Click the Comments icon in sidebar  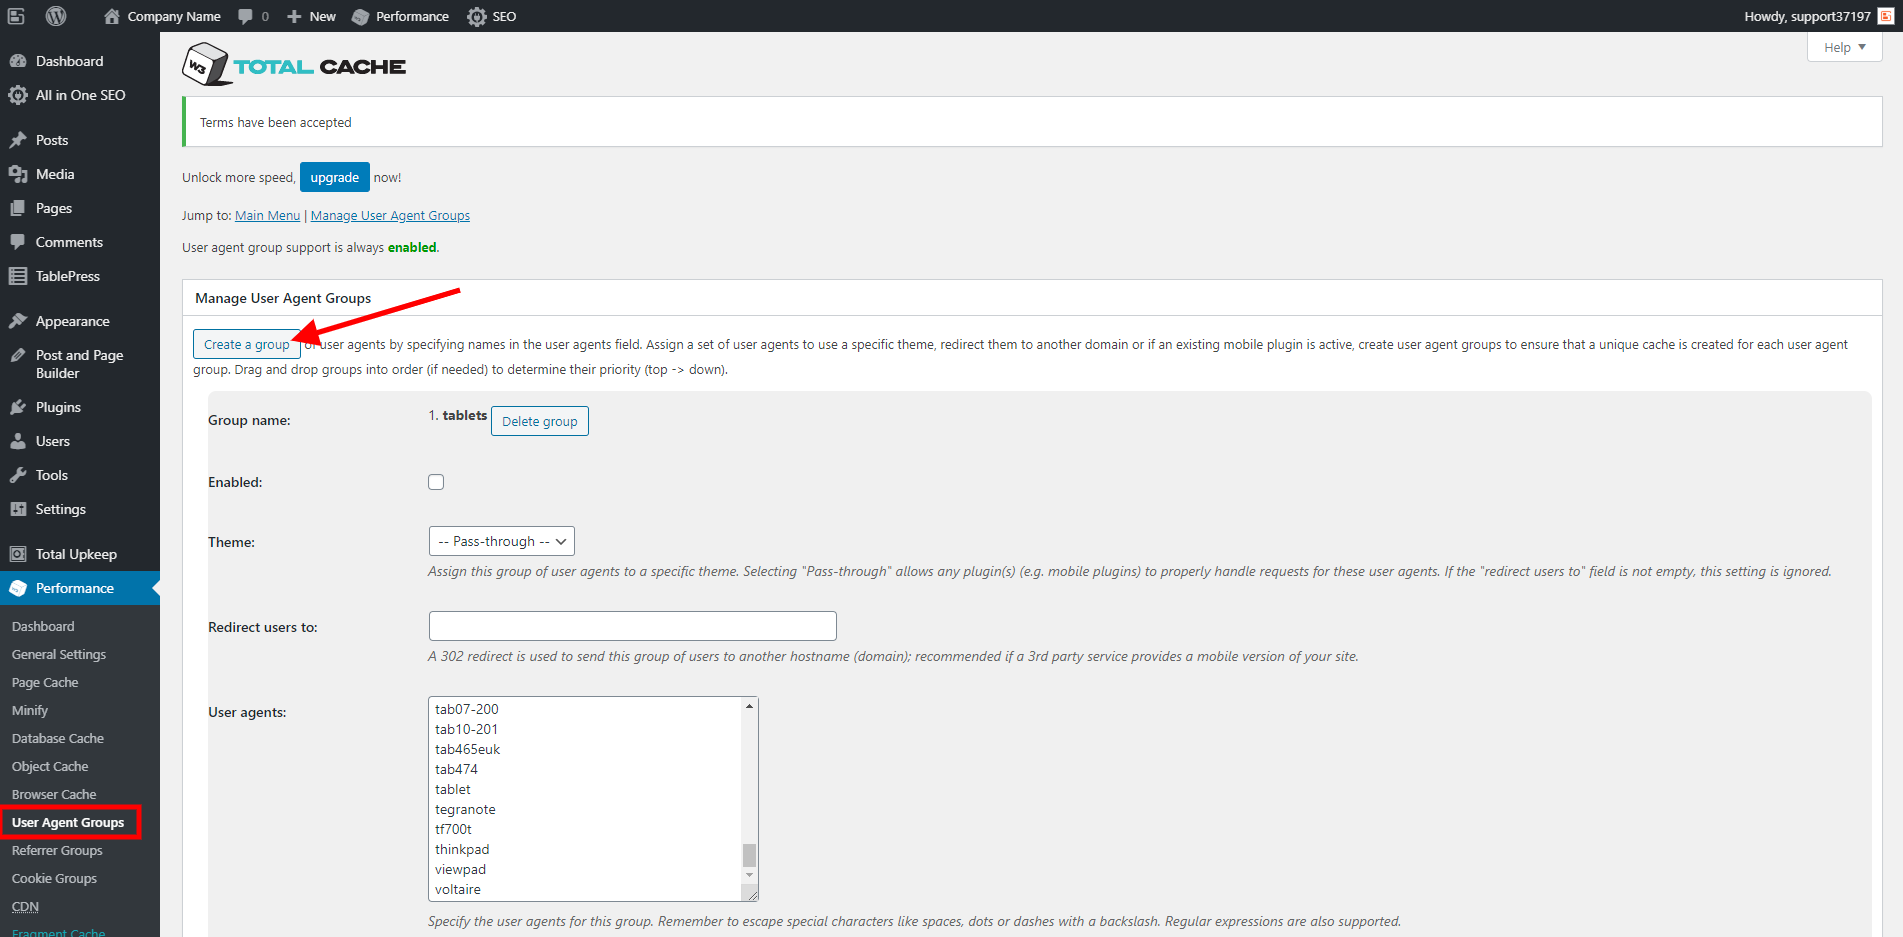18,242
